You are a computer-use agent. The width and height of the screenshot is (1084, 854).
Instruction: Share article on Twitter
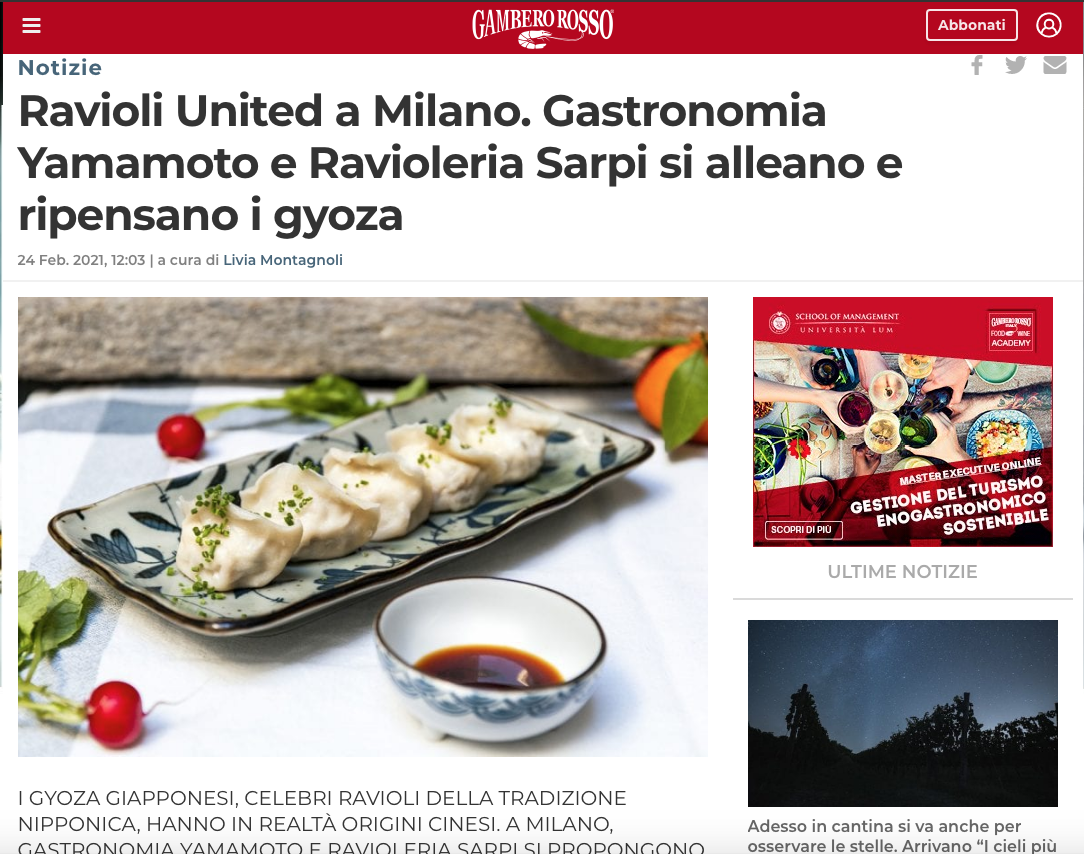1016,66
